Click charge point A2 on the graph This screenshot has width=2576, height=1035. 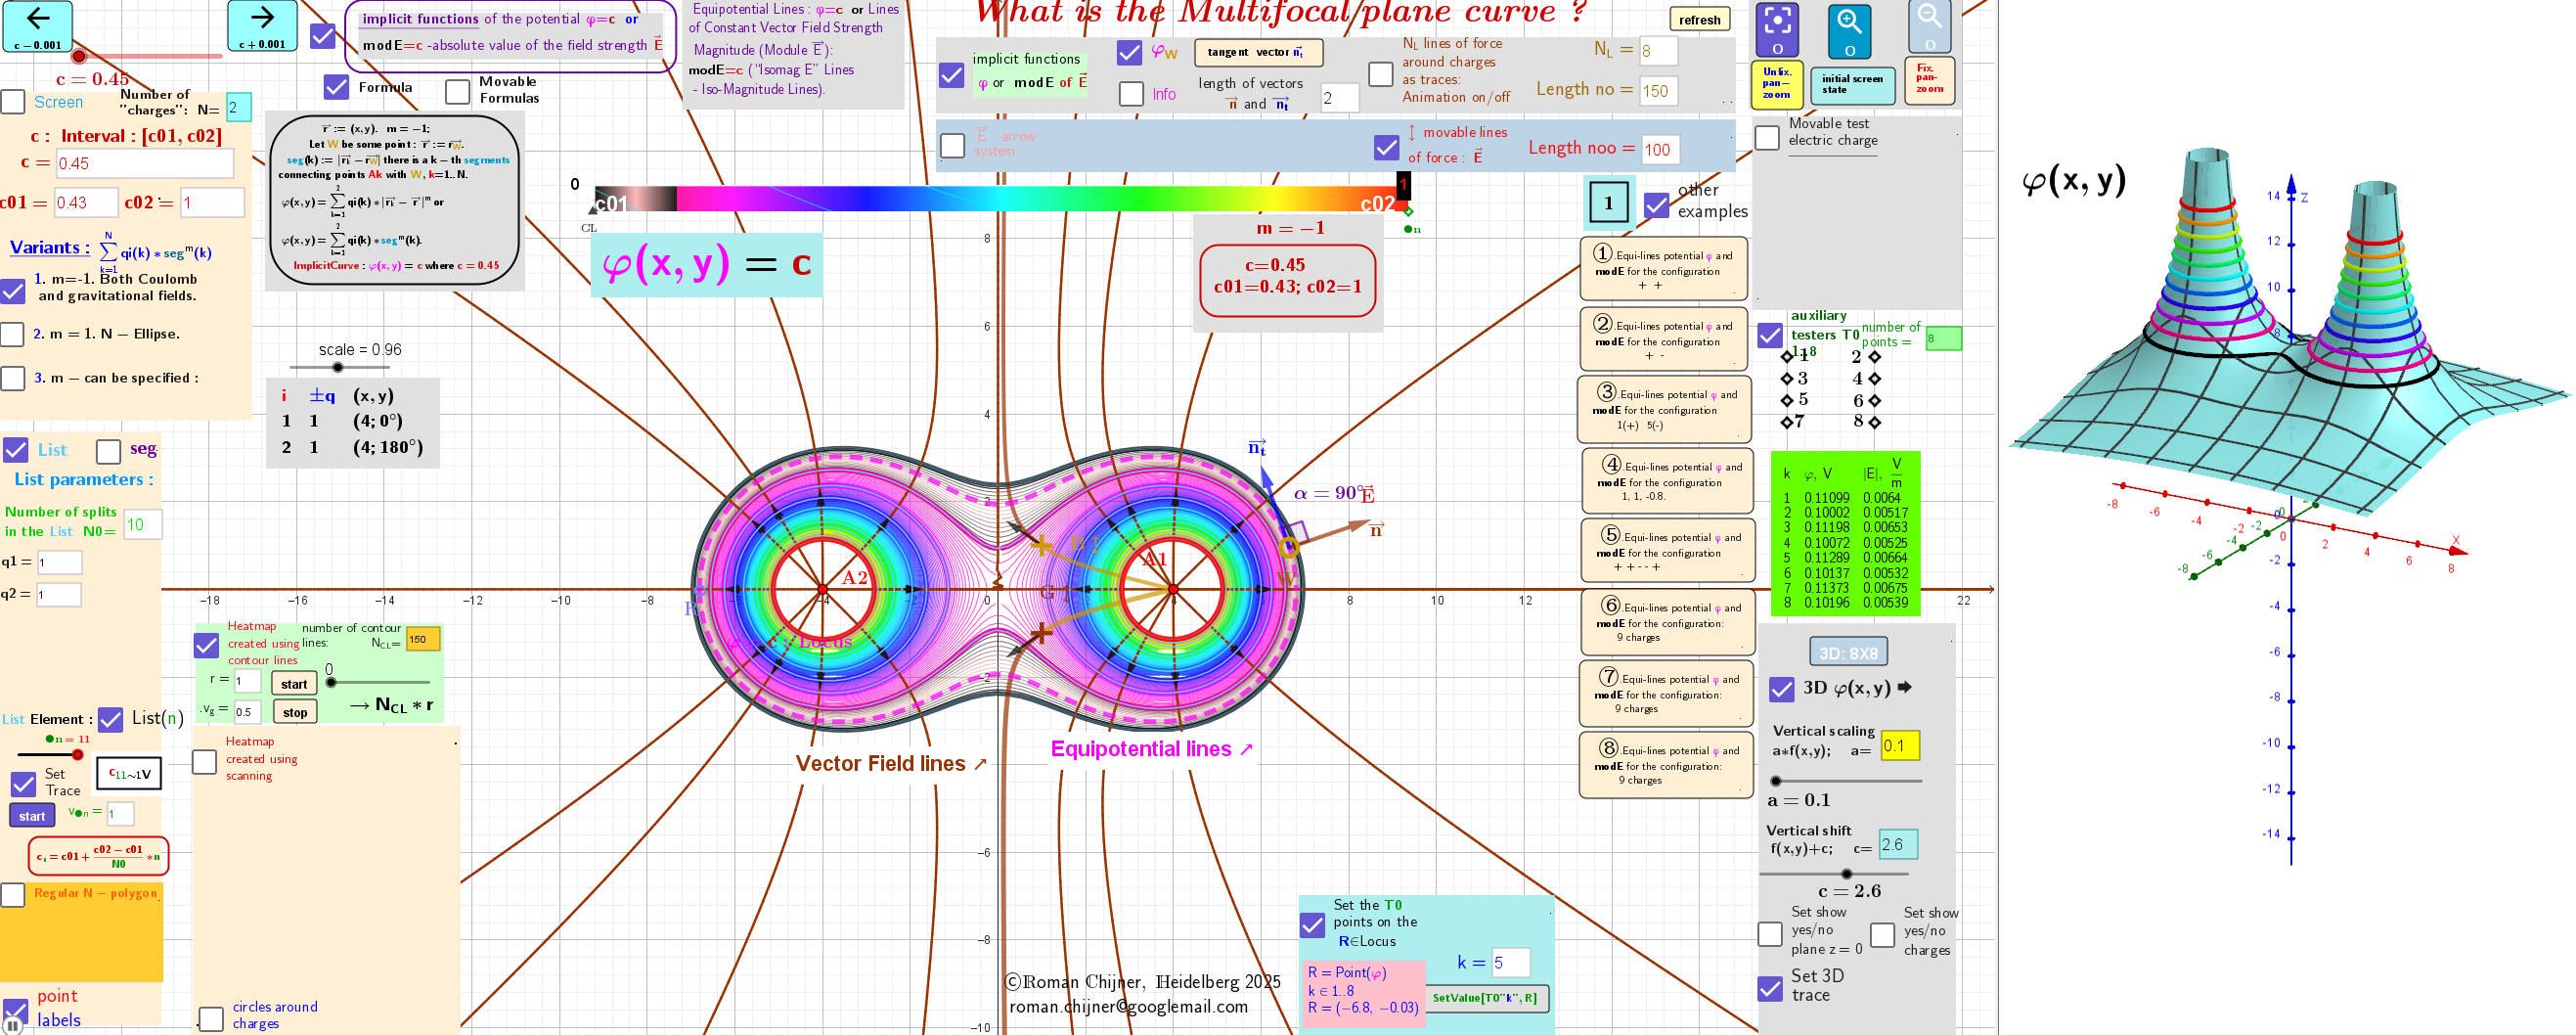point(822,590)
